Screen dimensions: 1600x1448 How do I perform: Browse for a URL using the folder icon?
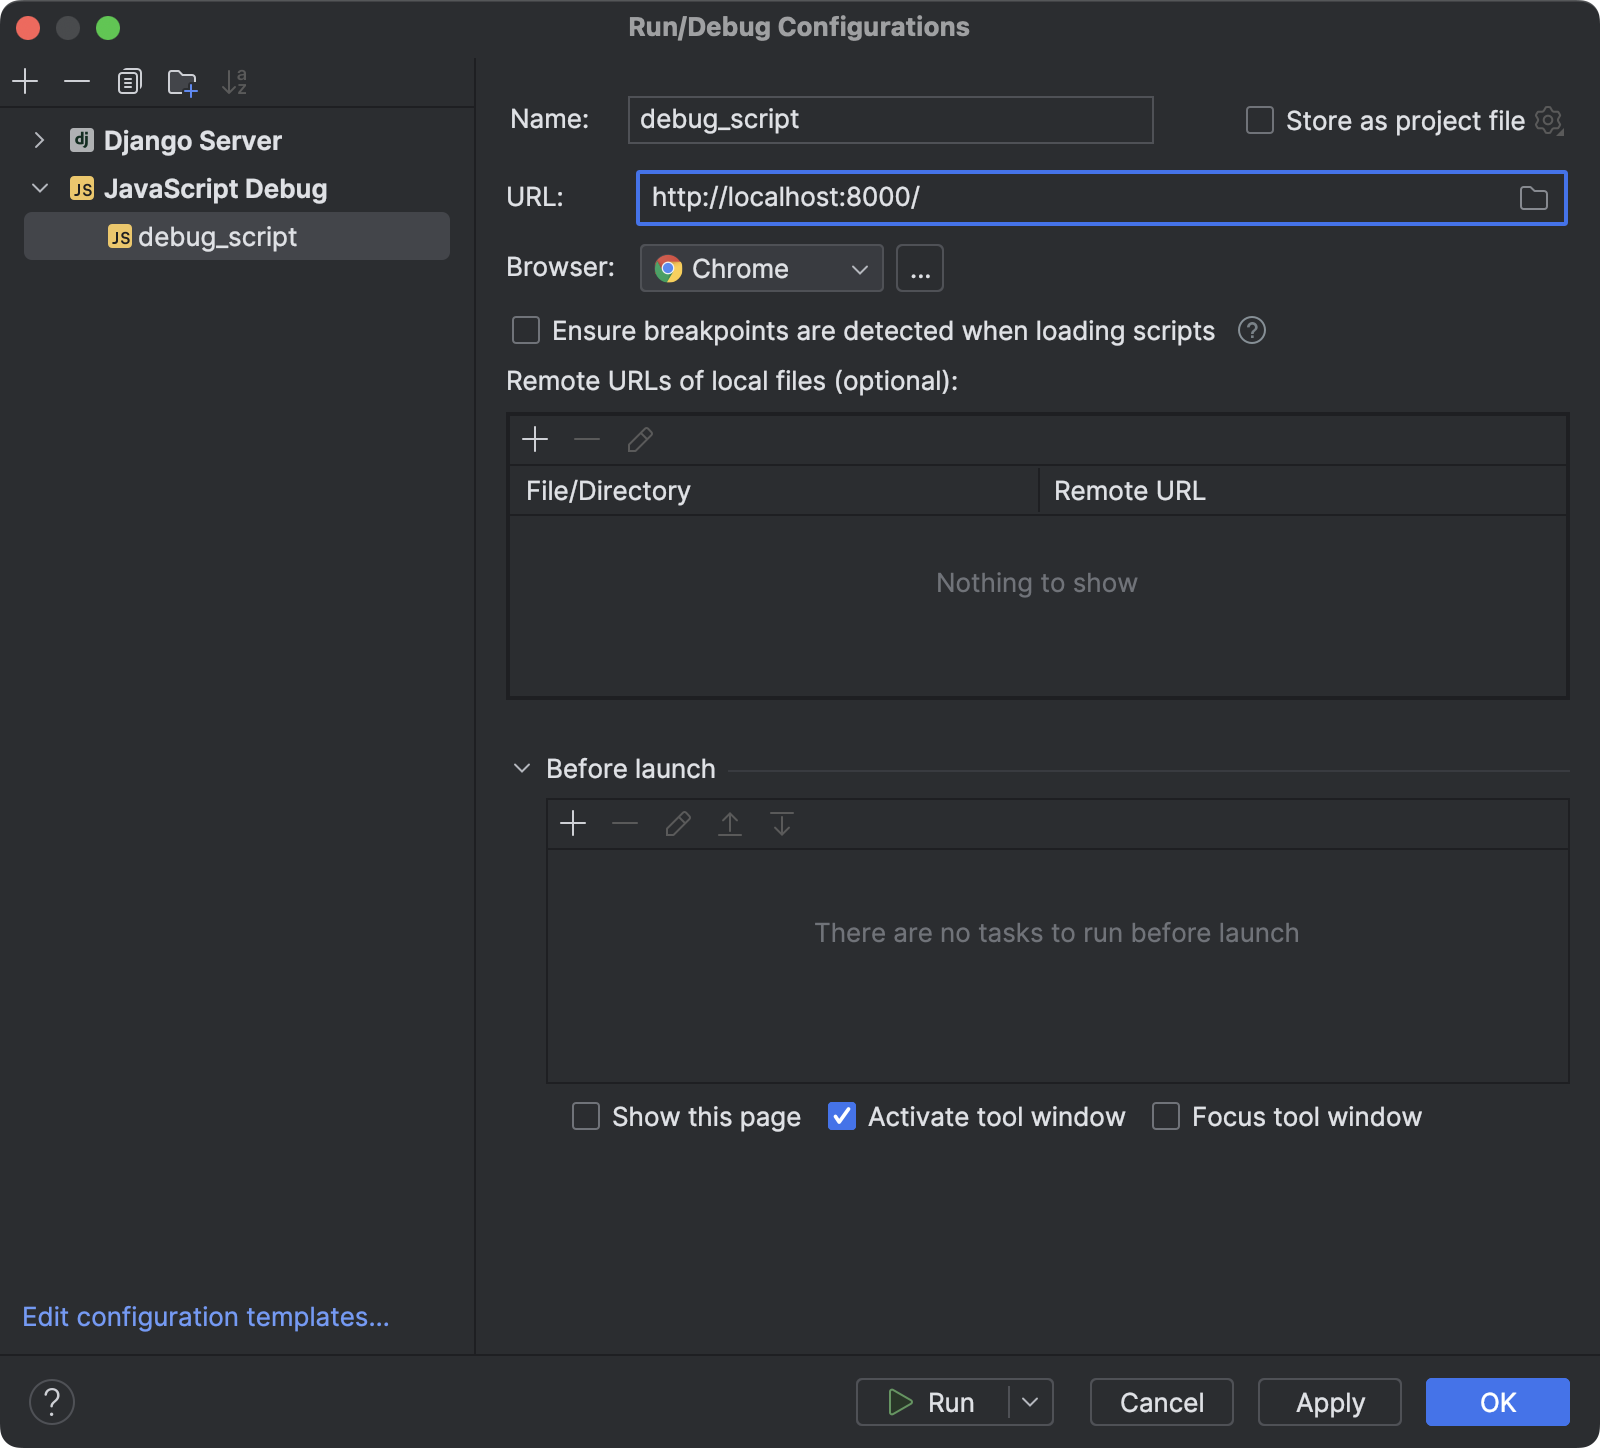[1533, 197]
